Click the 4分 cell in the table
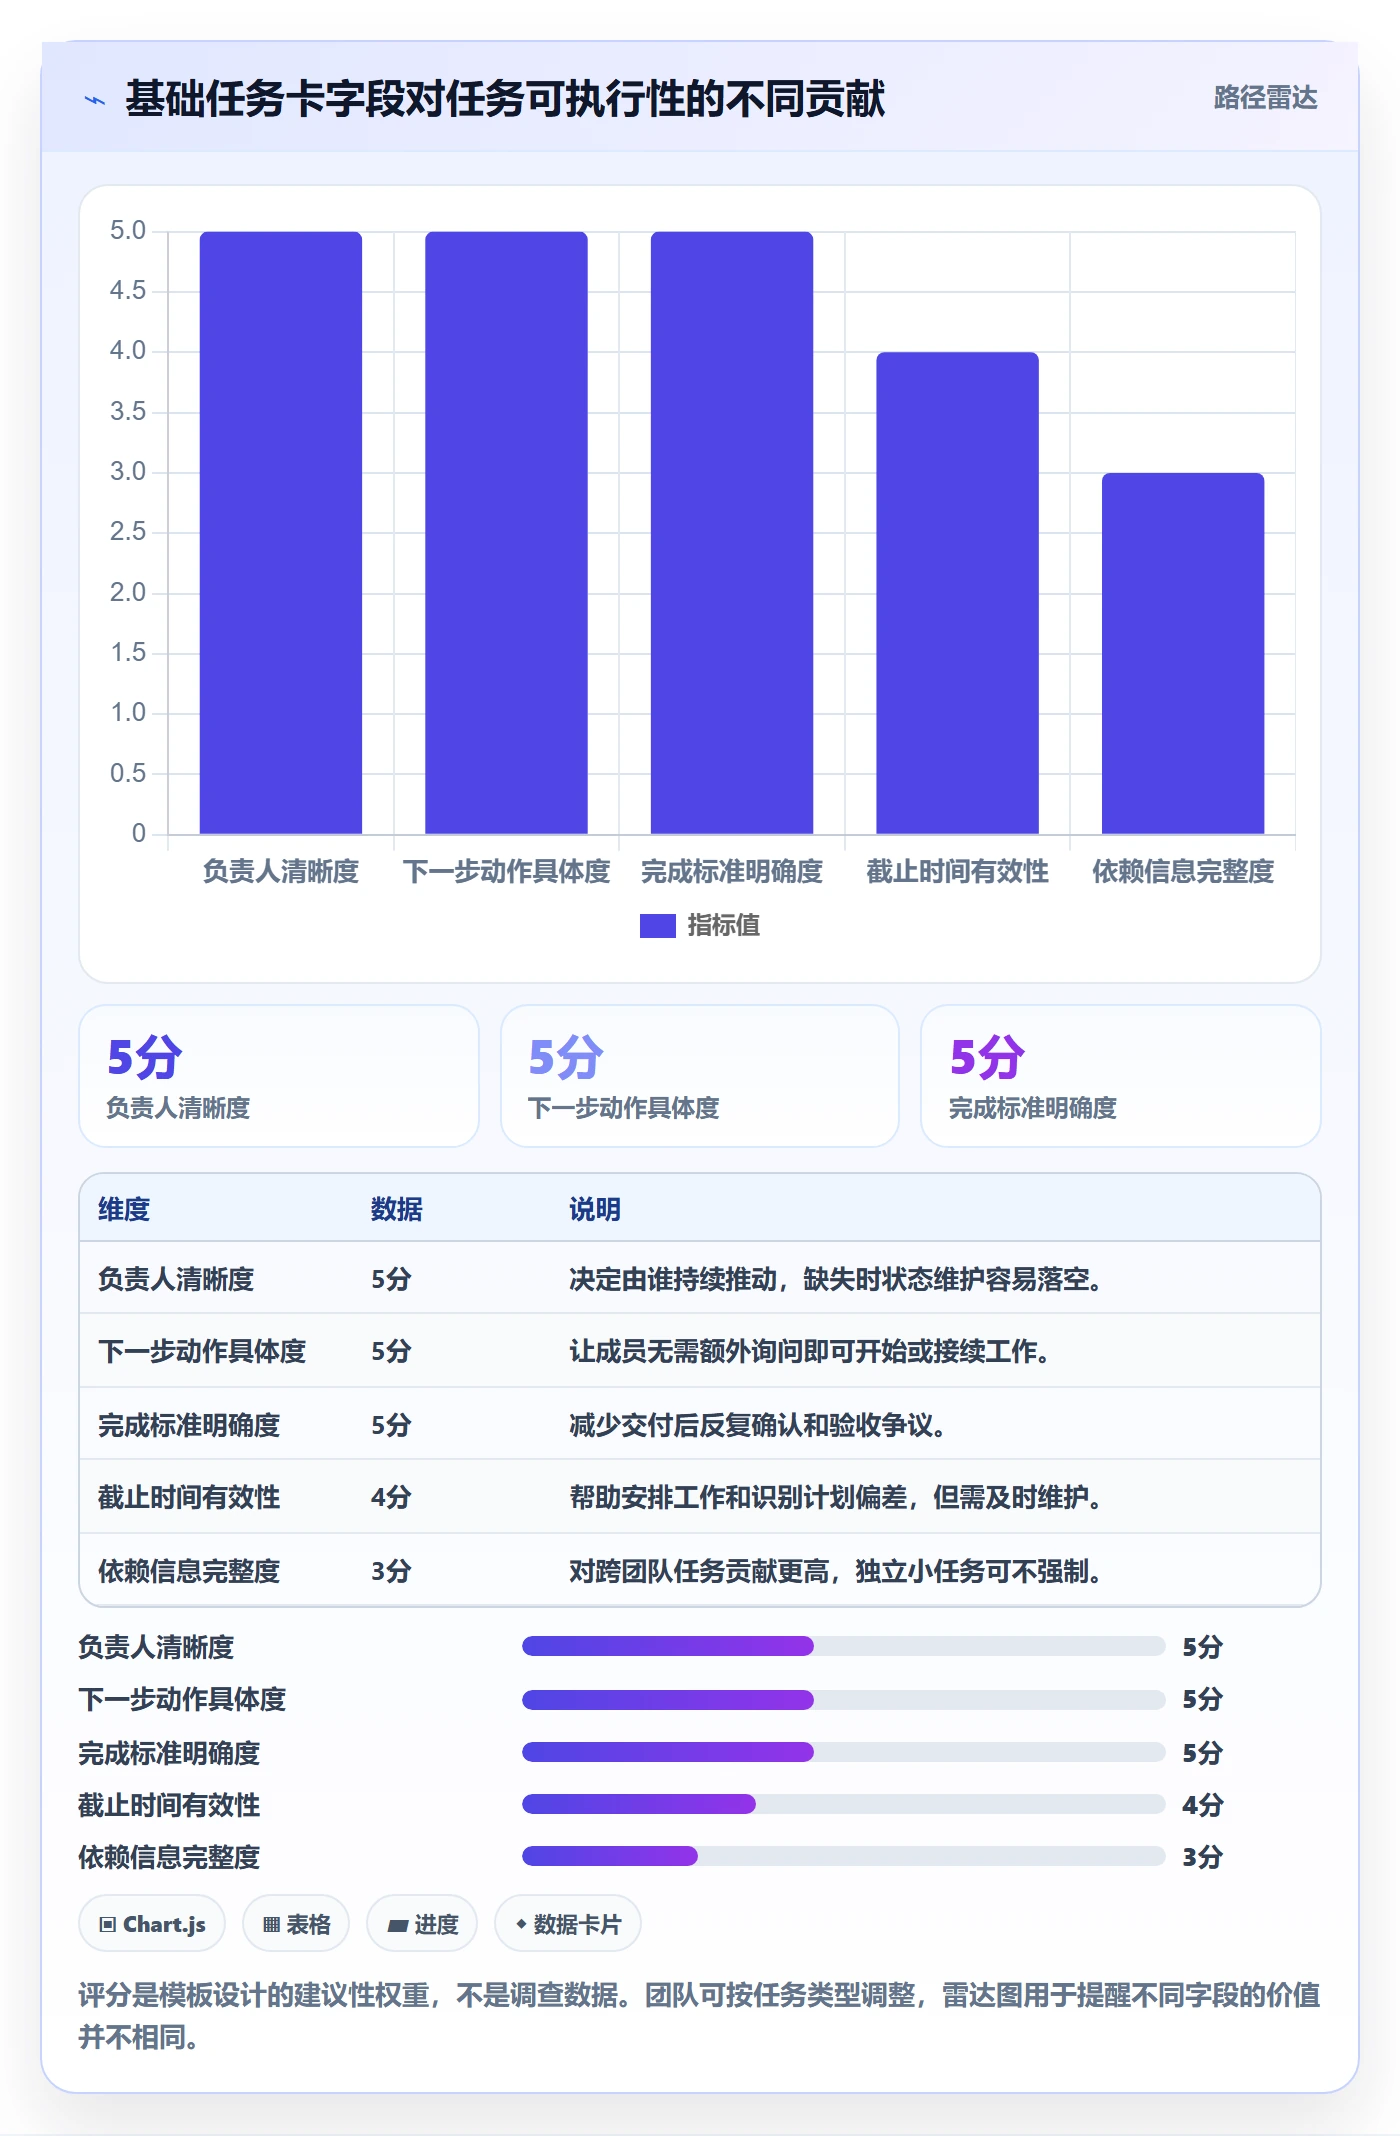 tap(391, 1498)
